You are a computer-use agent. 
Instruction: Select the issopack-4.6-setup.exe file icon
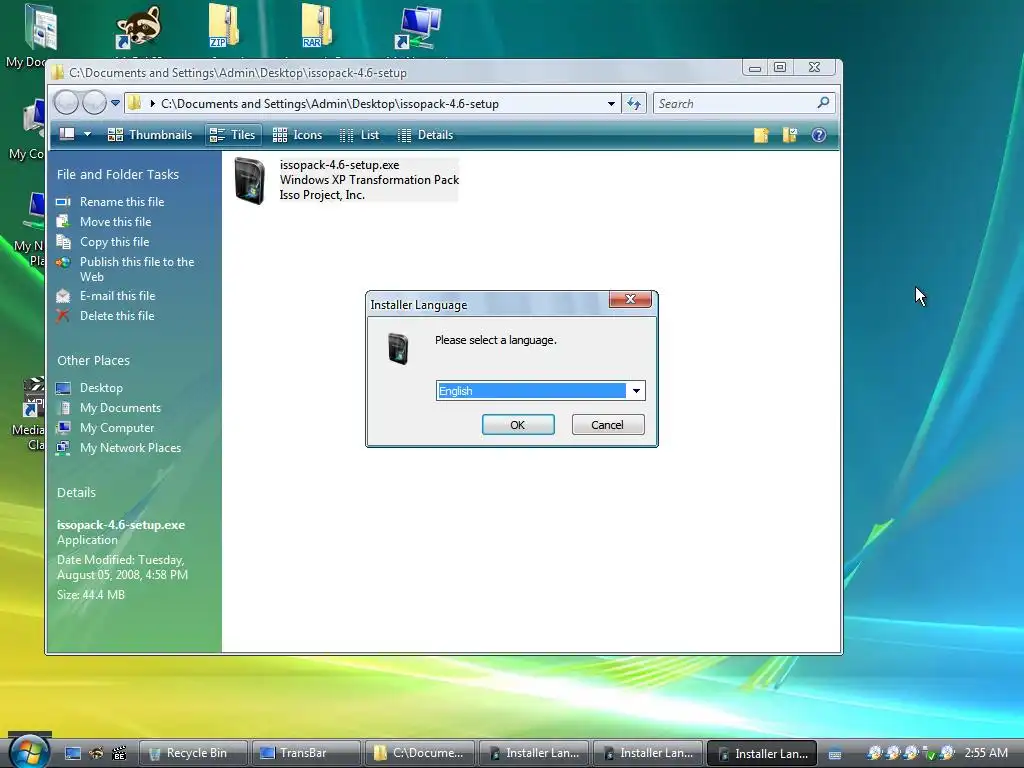coord(249,181)
